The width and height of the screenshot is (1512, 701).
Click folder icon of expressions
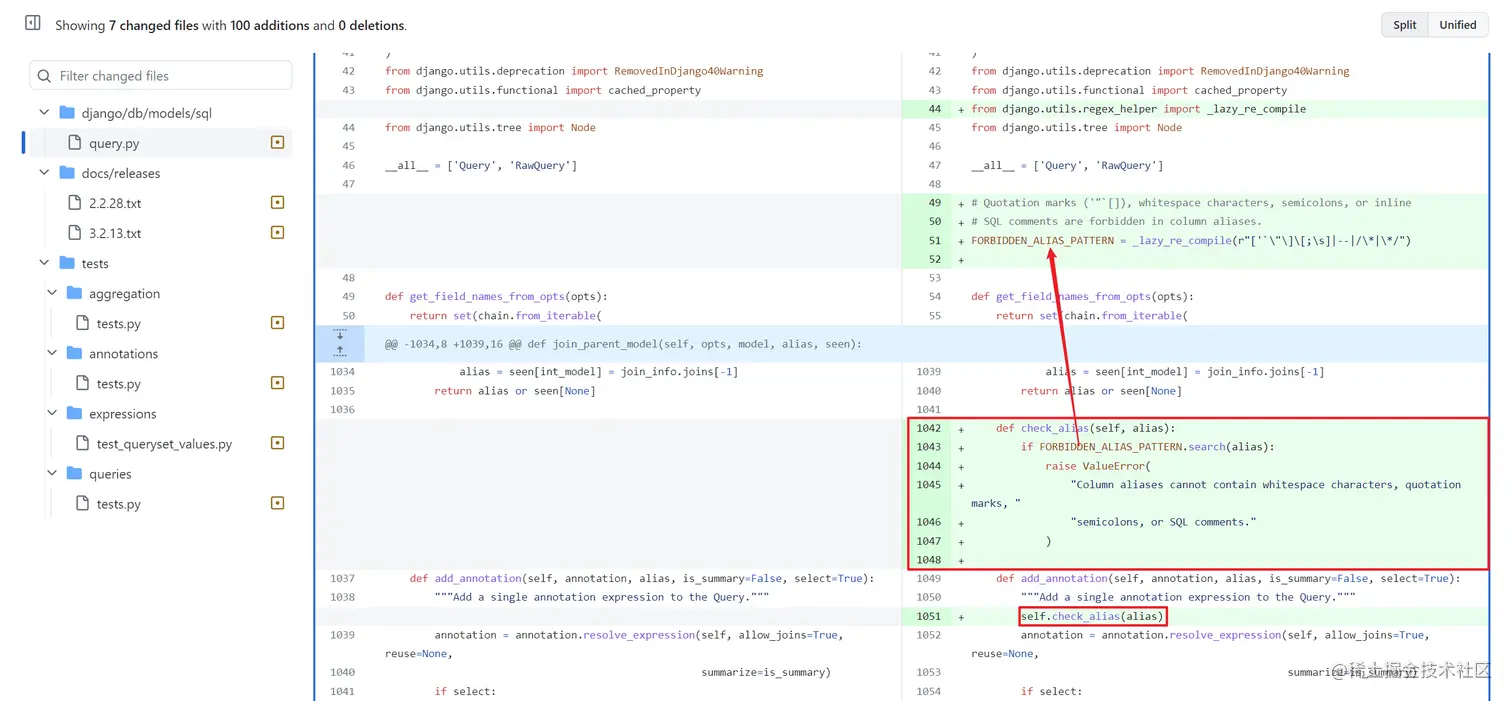pyautogui.click(x=74, y=413)
